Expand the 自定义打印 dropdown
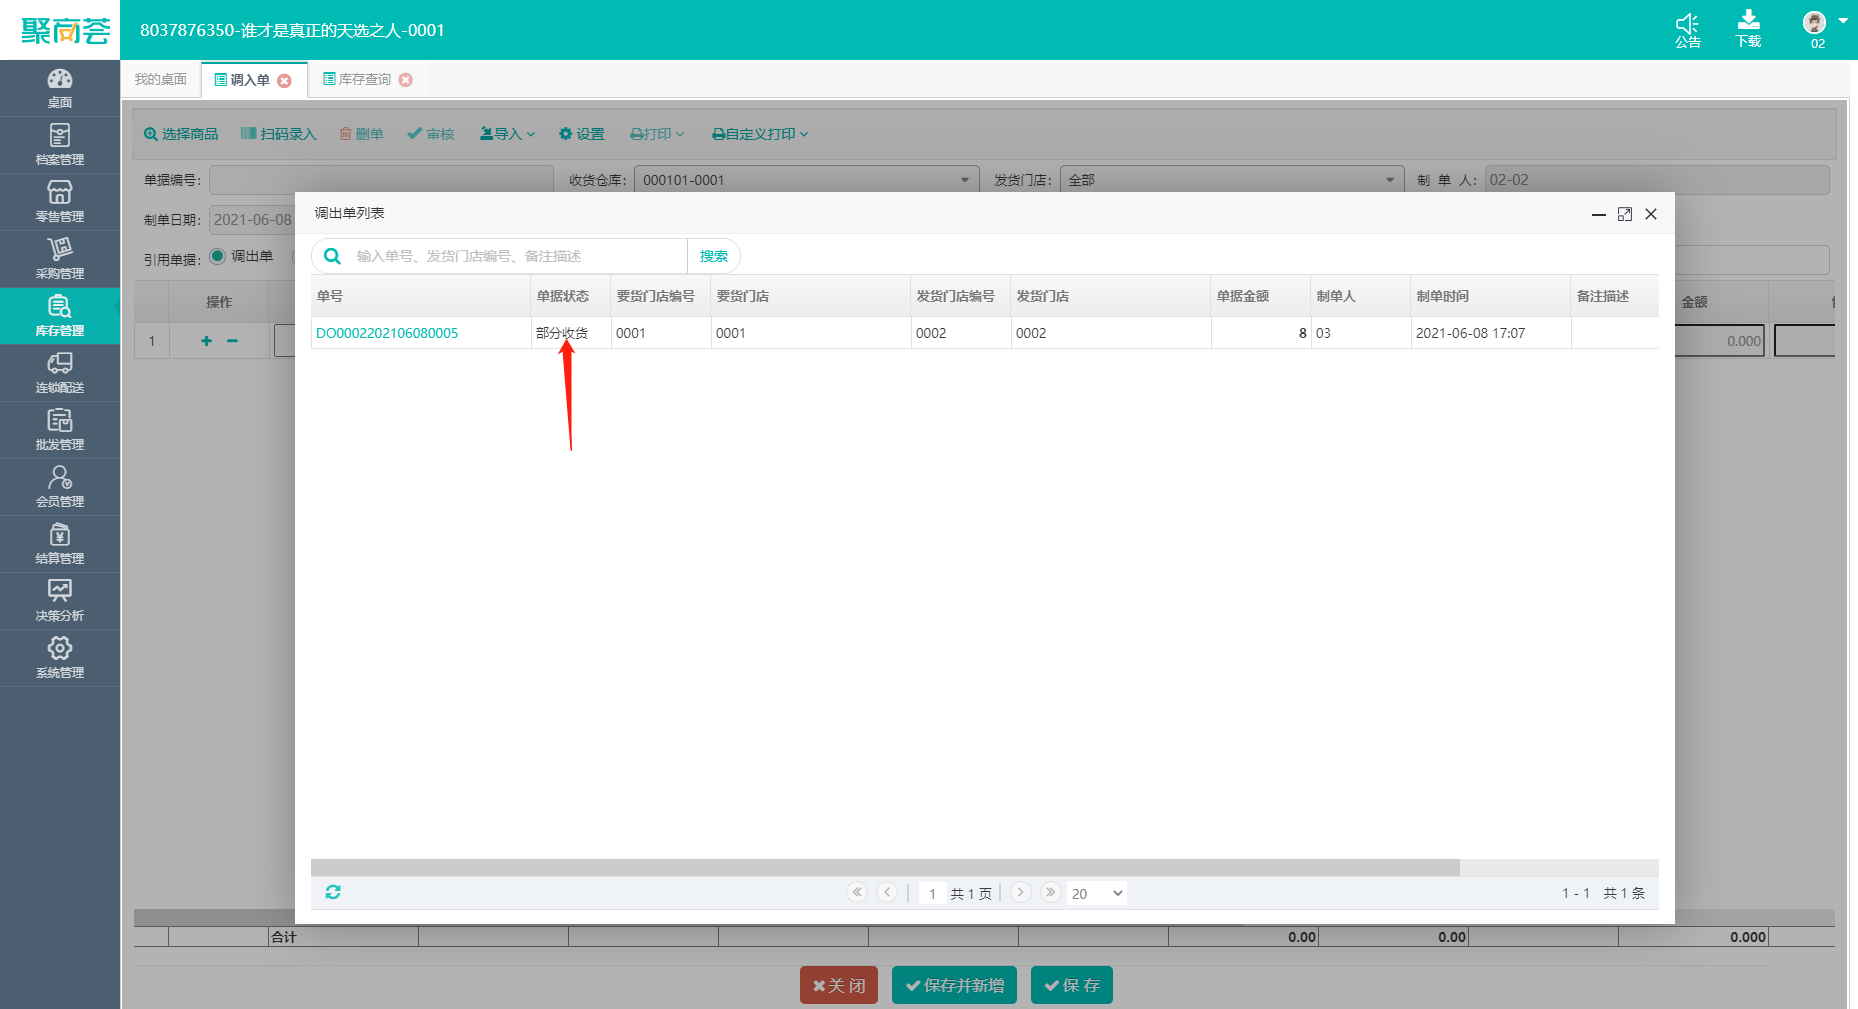The width and height of the screenshot is (1858, 1009). click(x=760, y=134)
